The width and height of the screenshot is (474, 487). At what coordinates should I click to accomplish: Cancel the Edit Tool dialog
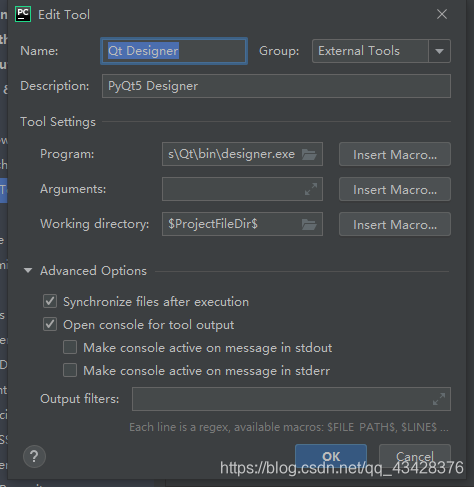(x=415, y=456)
